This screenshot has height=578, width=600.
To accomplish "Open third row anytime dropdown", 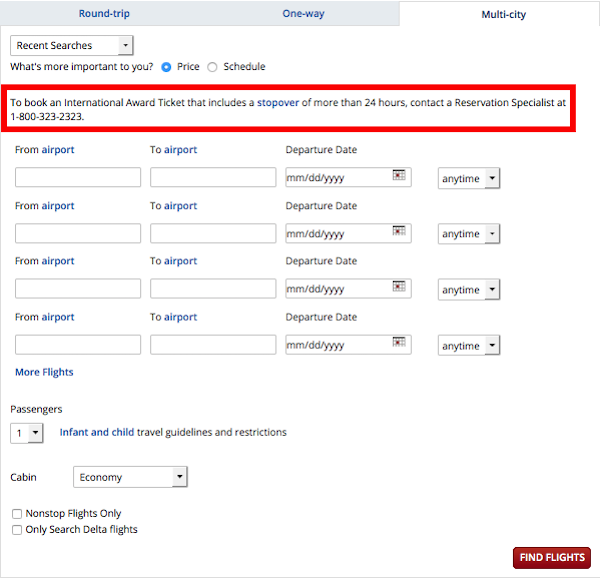I will (x=469, y=290).
